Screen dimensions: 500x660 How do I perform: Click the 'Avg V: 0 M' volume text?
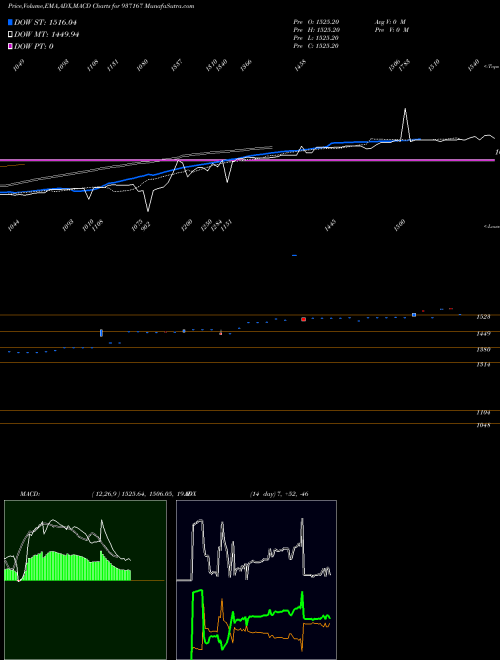[391, 21]
